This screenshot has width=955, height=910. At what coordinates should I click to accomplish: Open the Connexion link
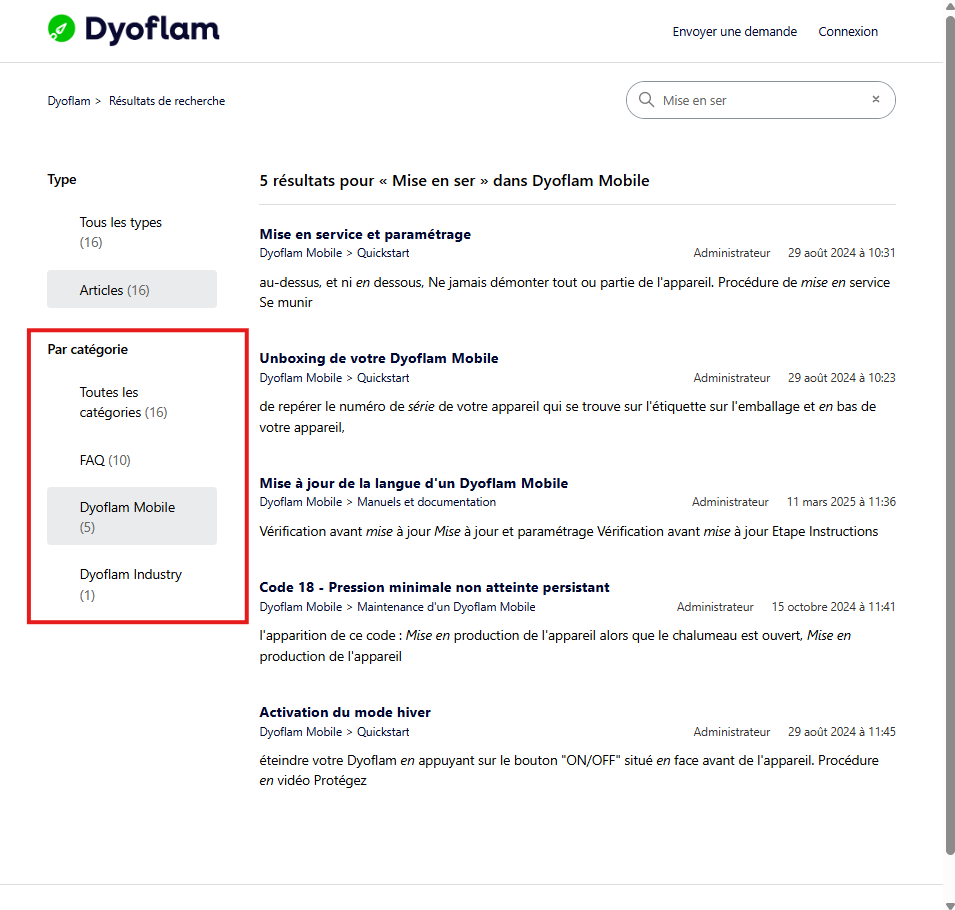848,32
